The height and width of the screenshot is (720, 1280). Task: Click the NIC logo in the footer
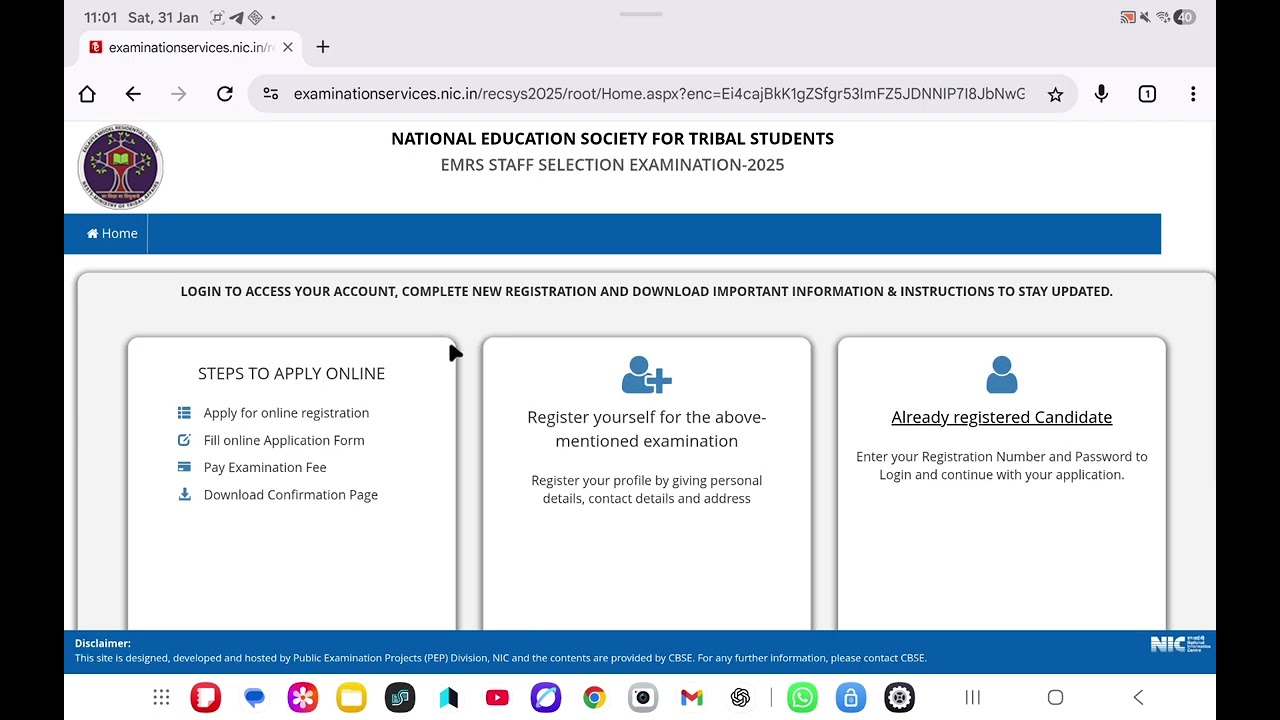coord(1180,644)
